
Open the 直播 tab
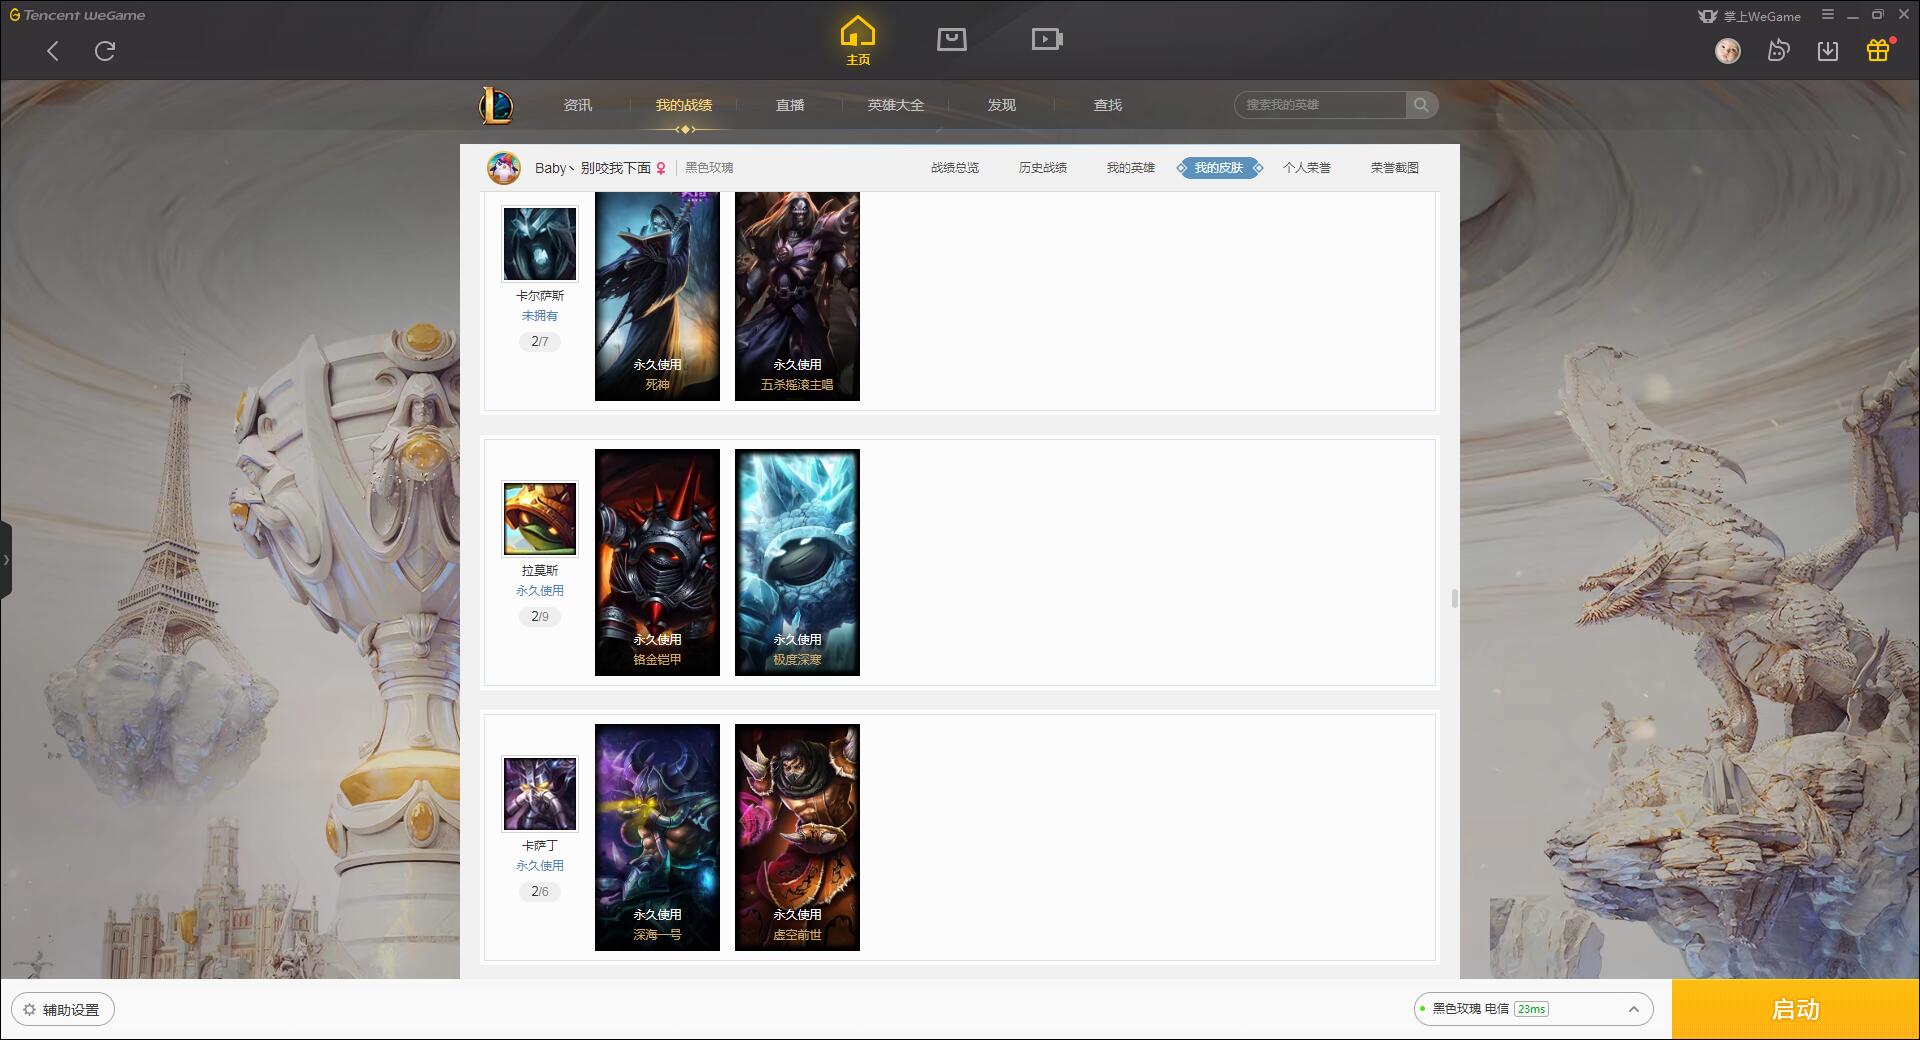click(x=790, y=105)
